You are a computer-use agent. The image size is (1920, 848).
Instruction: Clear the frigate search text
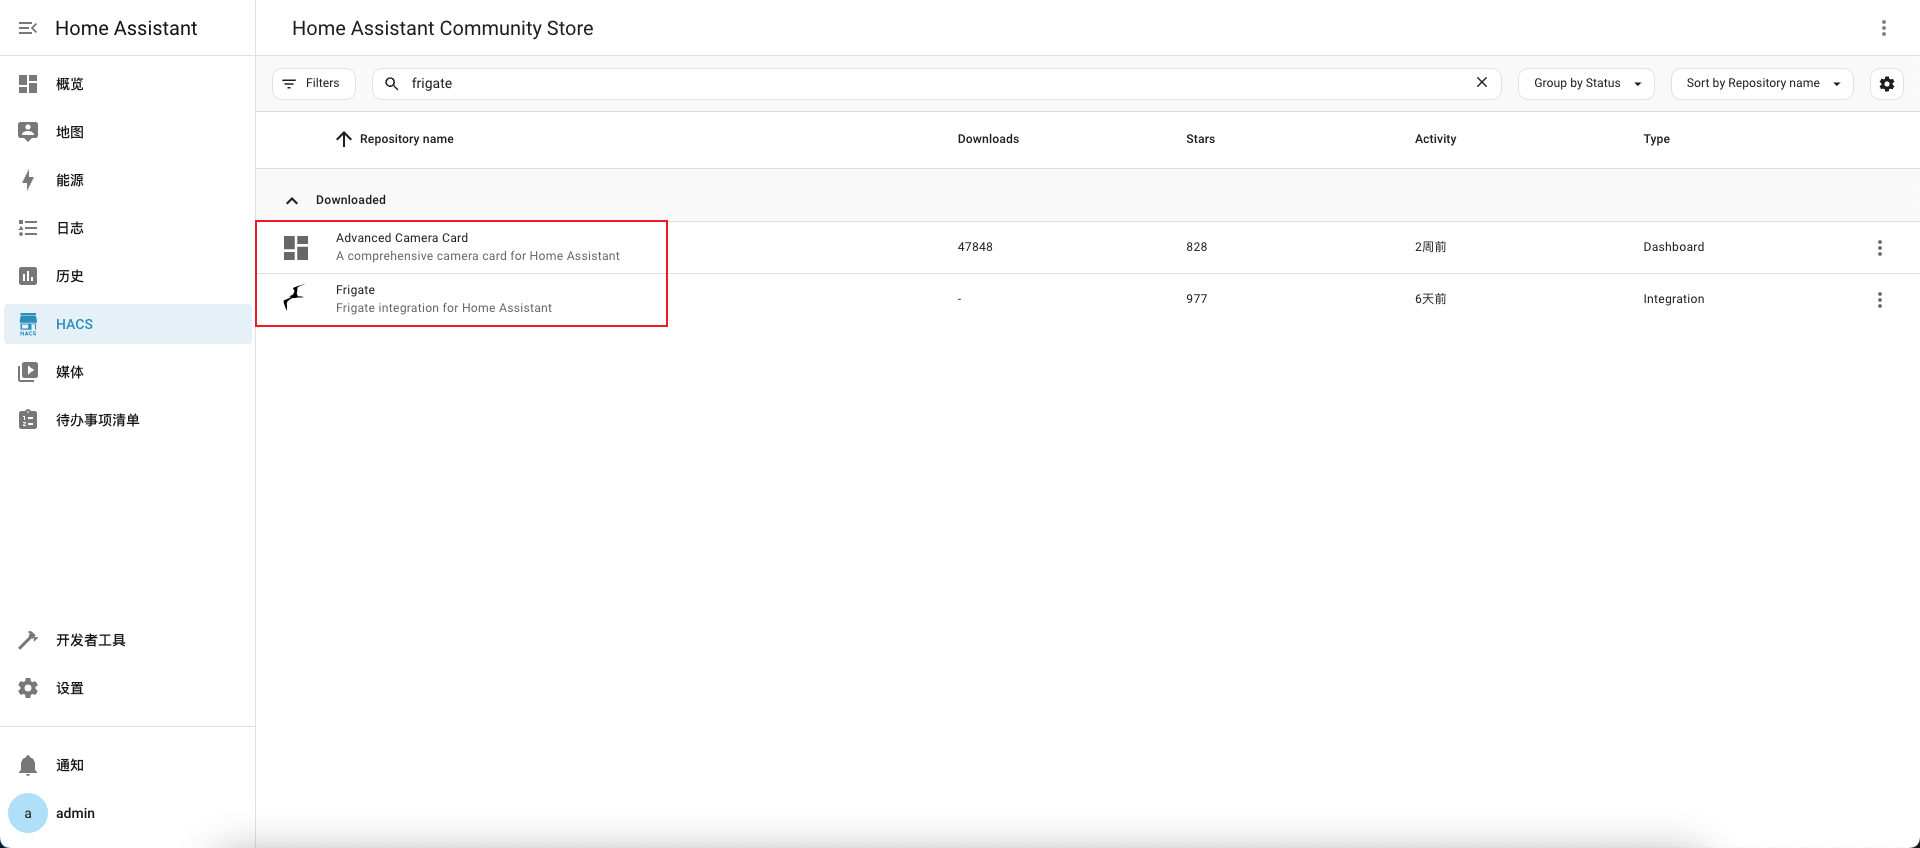point(1482,83)
